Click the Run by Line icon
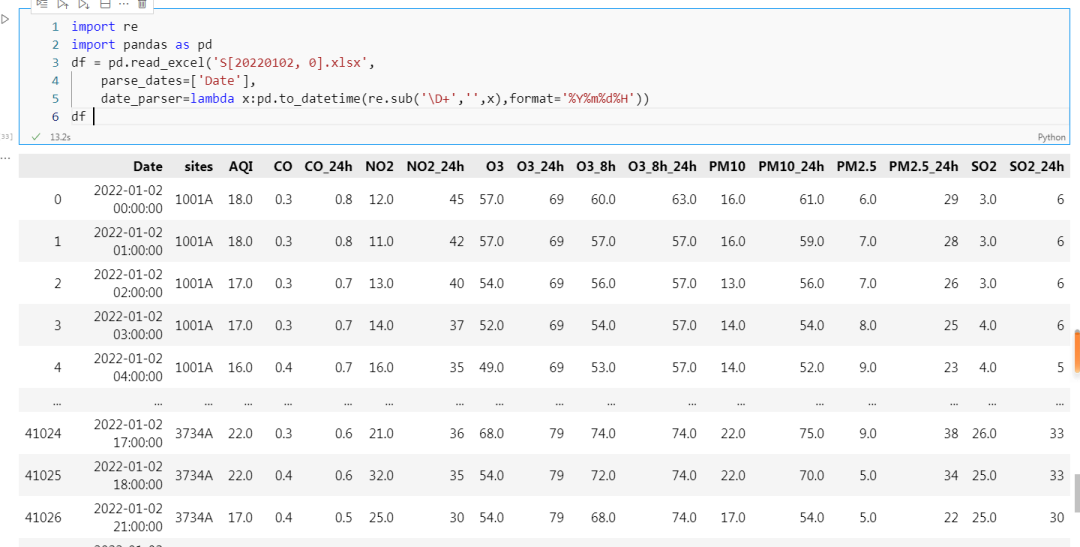The width and height of the screenshot is (1080, 547). point(41,4)
